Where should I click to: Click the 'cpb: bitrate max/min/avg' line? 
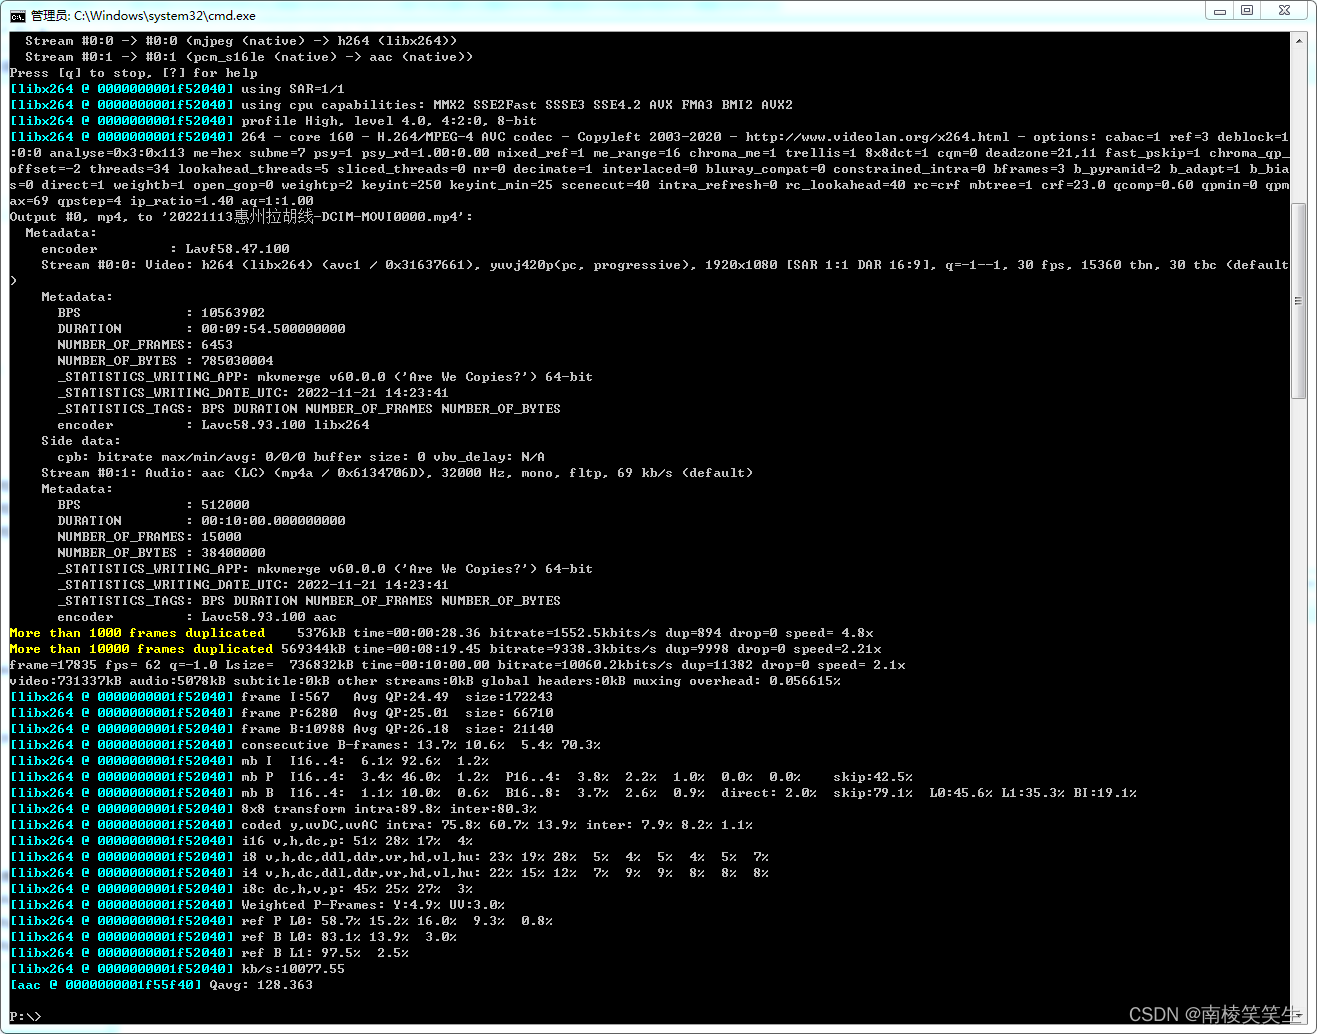pos(301,457)
